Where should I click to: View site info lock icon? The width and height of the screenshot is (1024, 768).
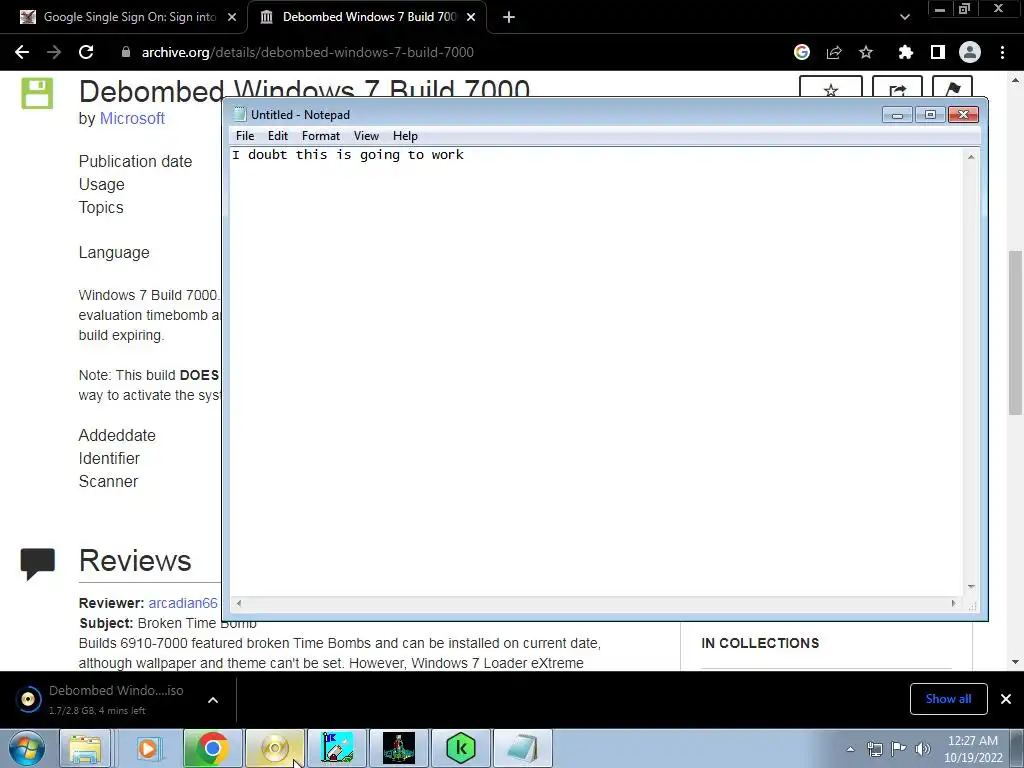(x=125, y=52)
